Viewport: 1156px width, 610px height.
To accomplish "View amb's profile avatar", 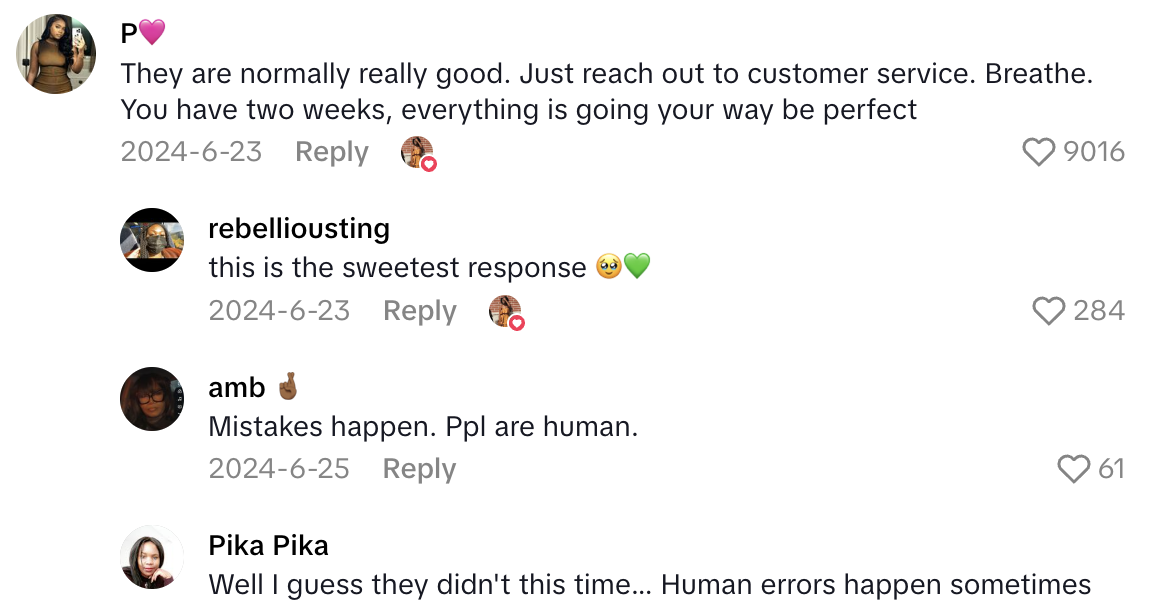I will pyautogui.click(x=152, y=399).
